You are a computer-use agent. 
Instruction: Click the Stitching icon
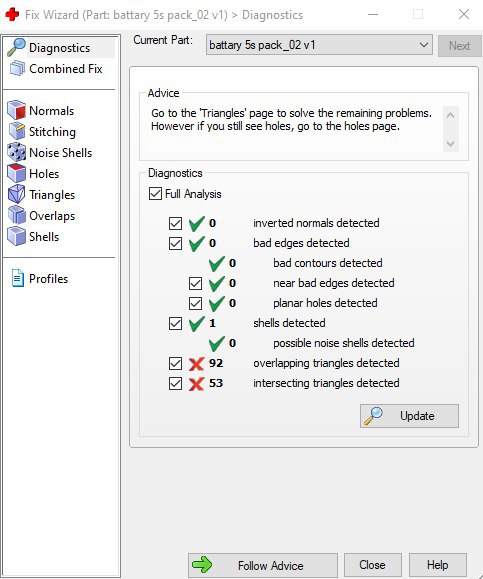16,131
